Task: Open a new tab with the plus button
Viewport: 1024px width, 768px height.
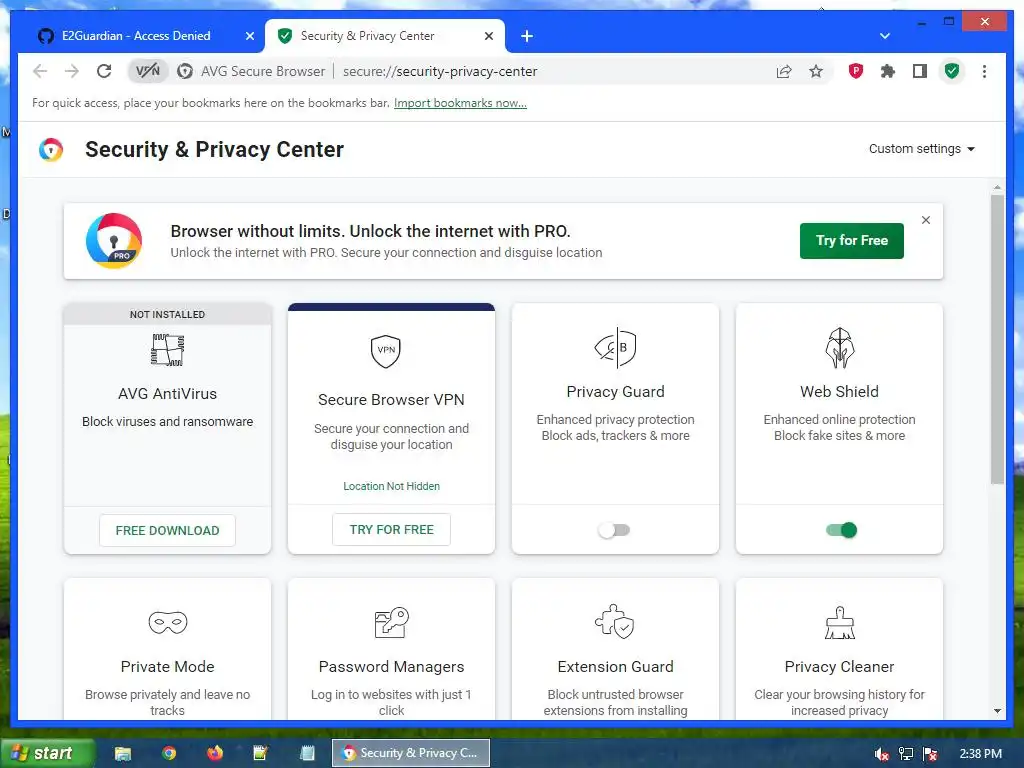Action: [527, 36]
